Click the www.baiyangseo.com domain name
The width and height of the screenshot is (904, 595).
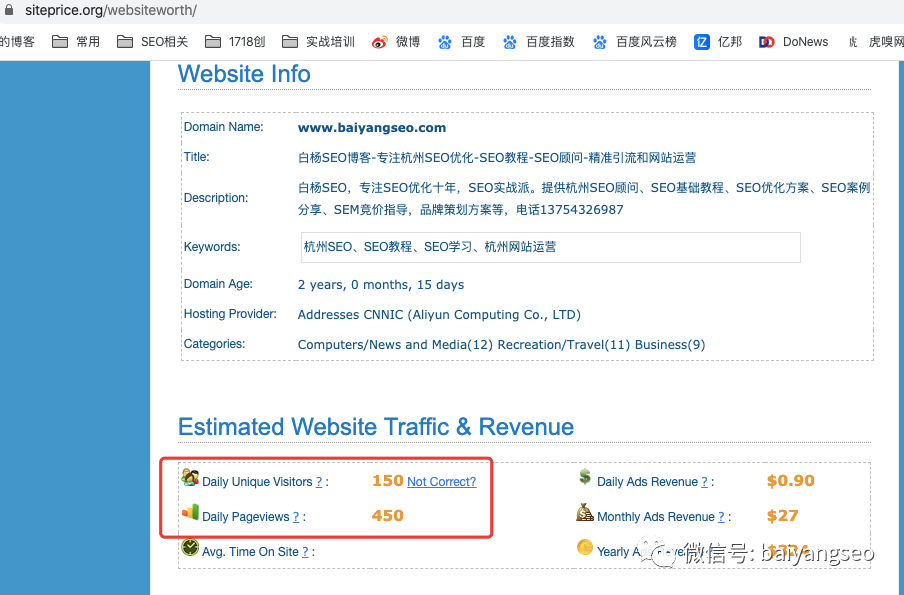coord(372,127)
